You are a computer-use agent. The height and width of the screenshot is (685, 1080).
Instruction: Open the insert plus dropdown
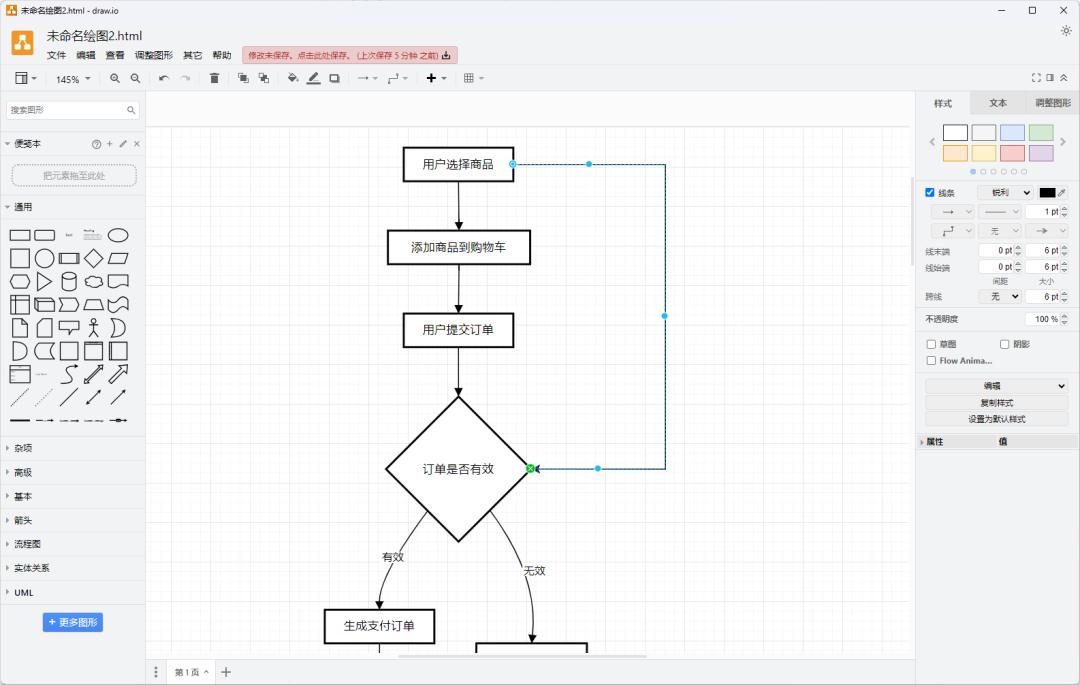(x=436, y=78)
